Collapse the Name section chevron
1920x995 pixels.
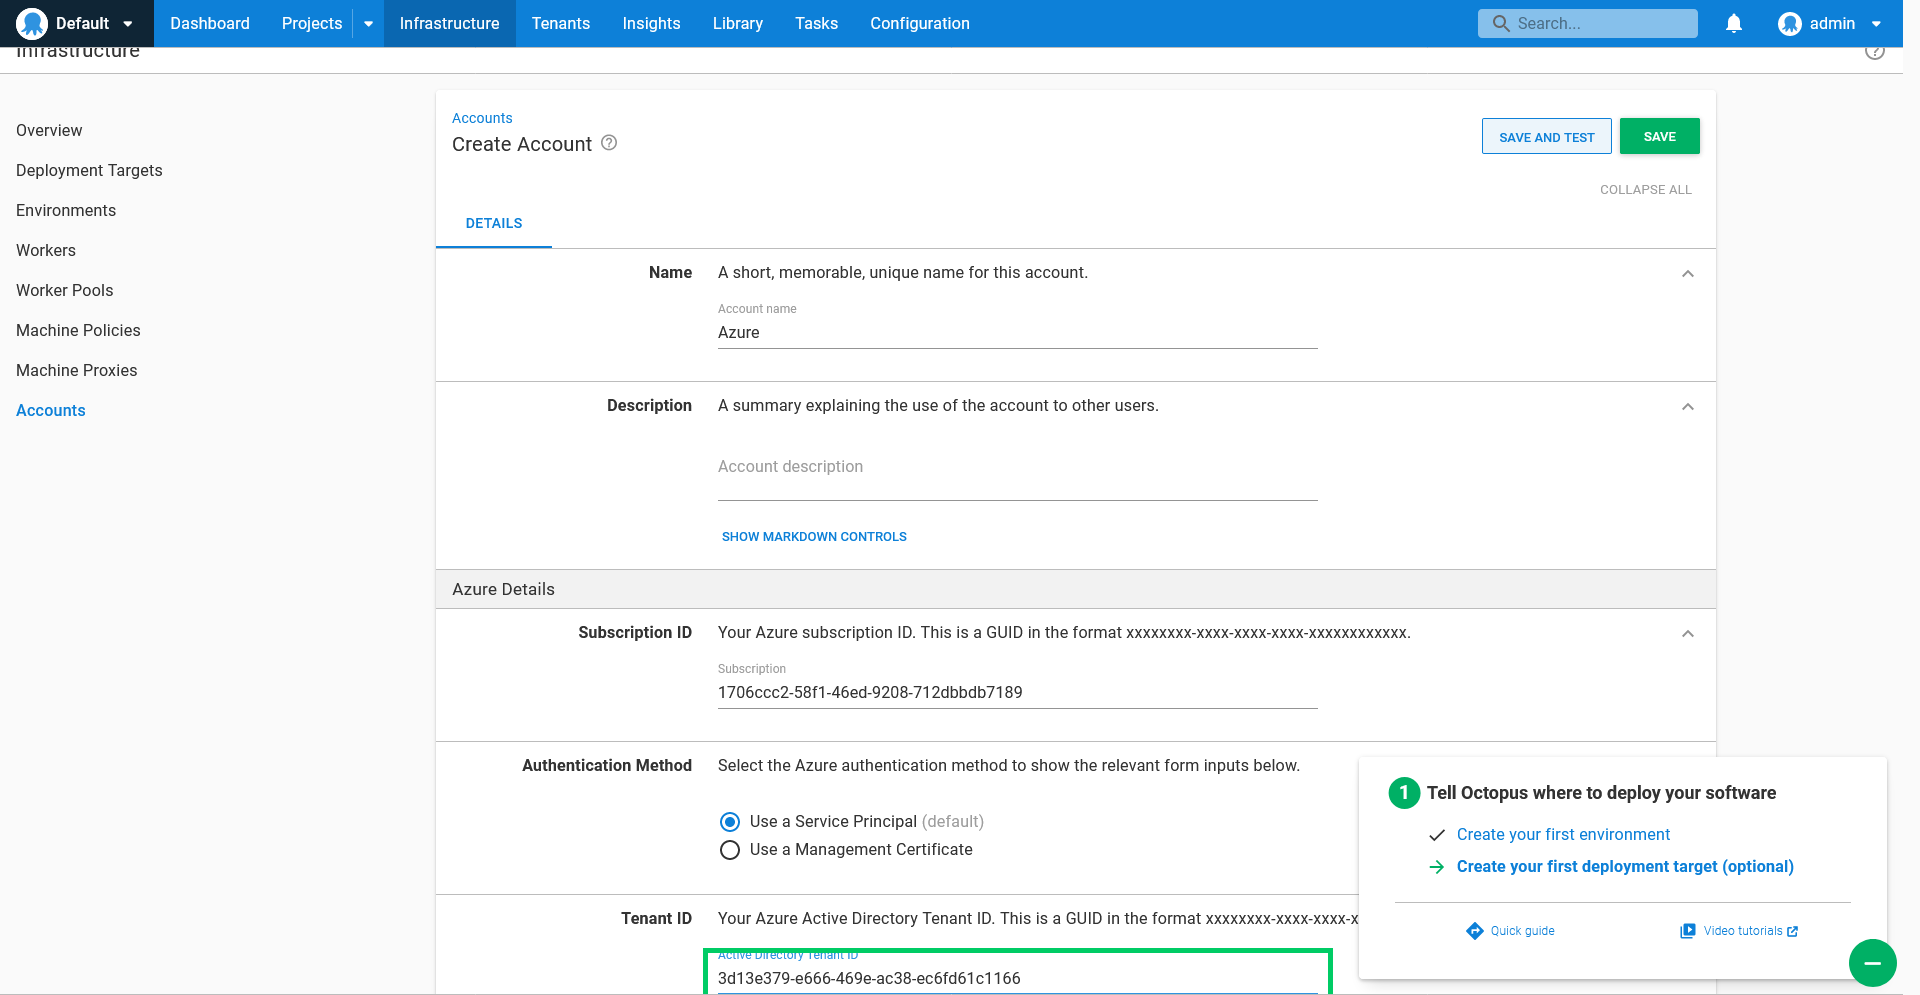[x=1688, y=273]
